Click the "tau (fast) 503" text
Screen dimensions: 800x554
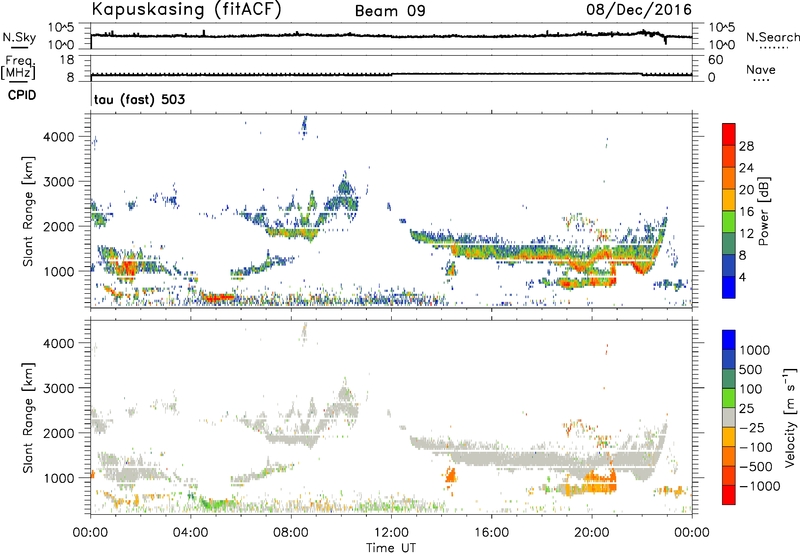coord(139,99)
